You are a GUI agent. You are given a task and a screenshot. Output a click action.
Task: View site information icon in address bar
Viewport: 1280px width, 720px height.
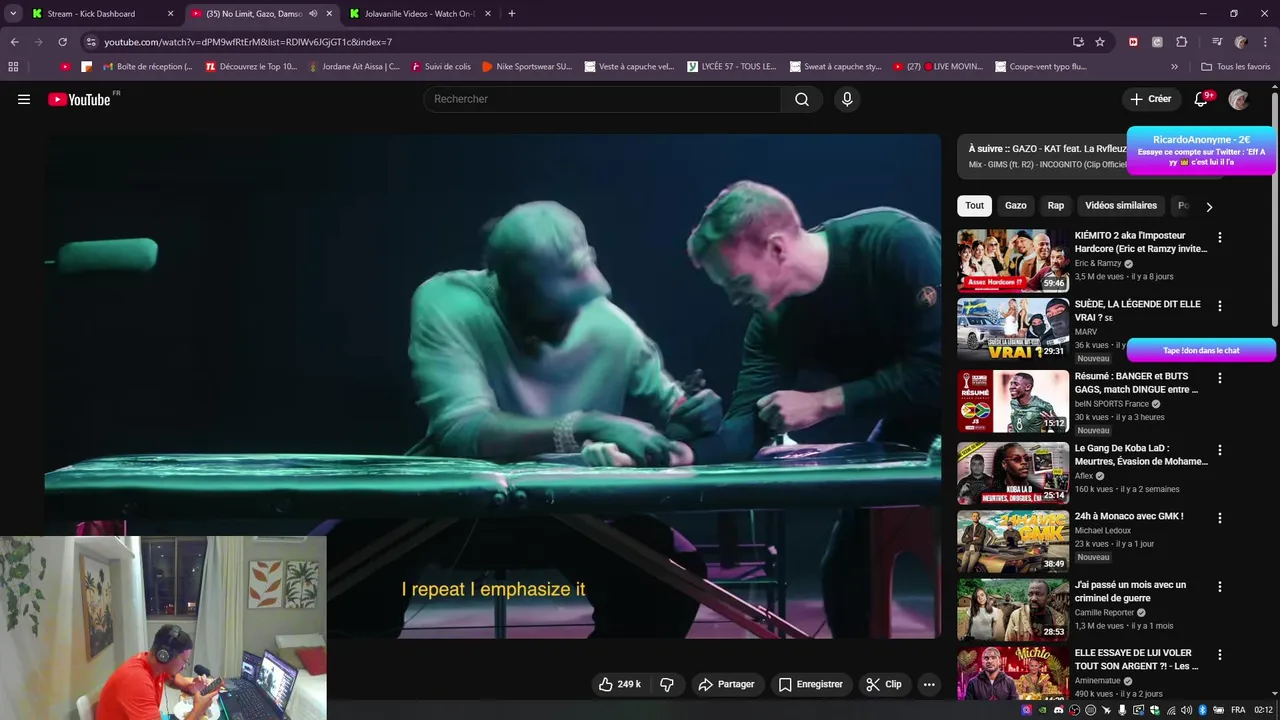91,42
